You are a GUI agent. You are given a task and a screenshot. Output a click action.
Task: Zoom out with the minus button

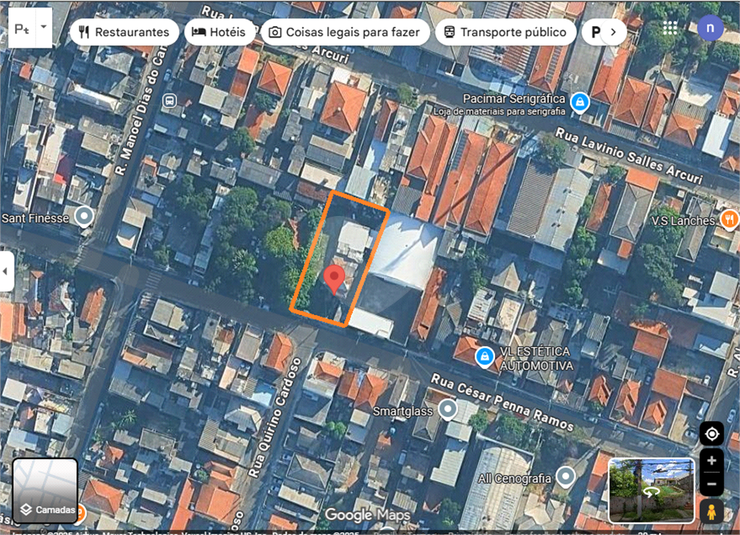[x=711, y=485]
